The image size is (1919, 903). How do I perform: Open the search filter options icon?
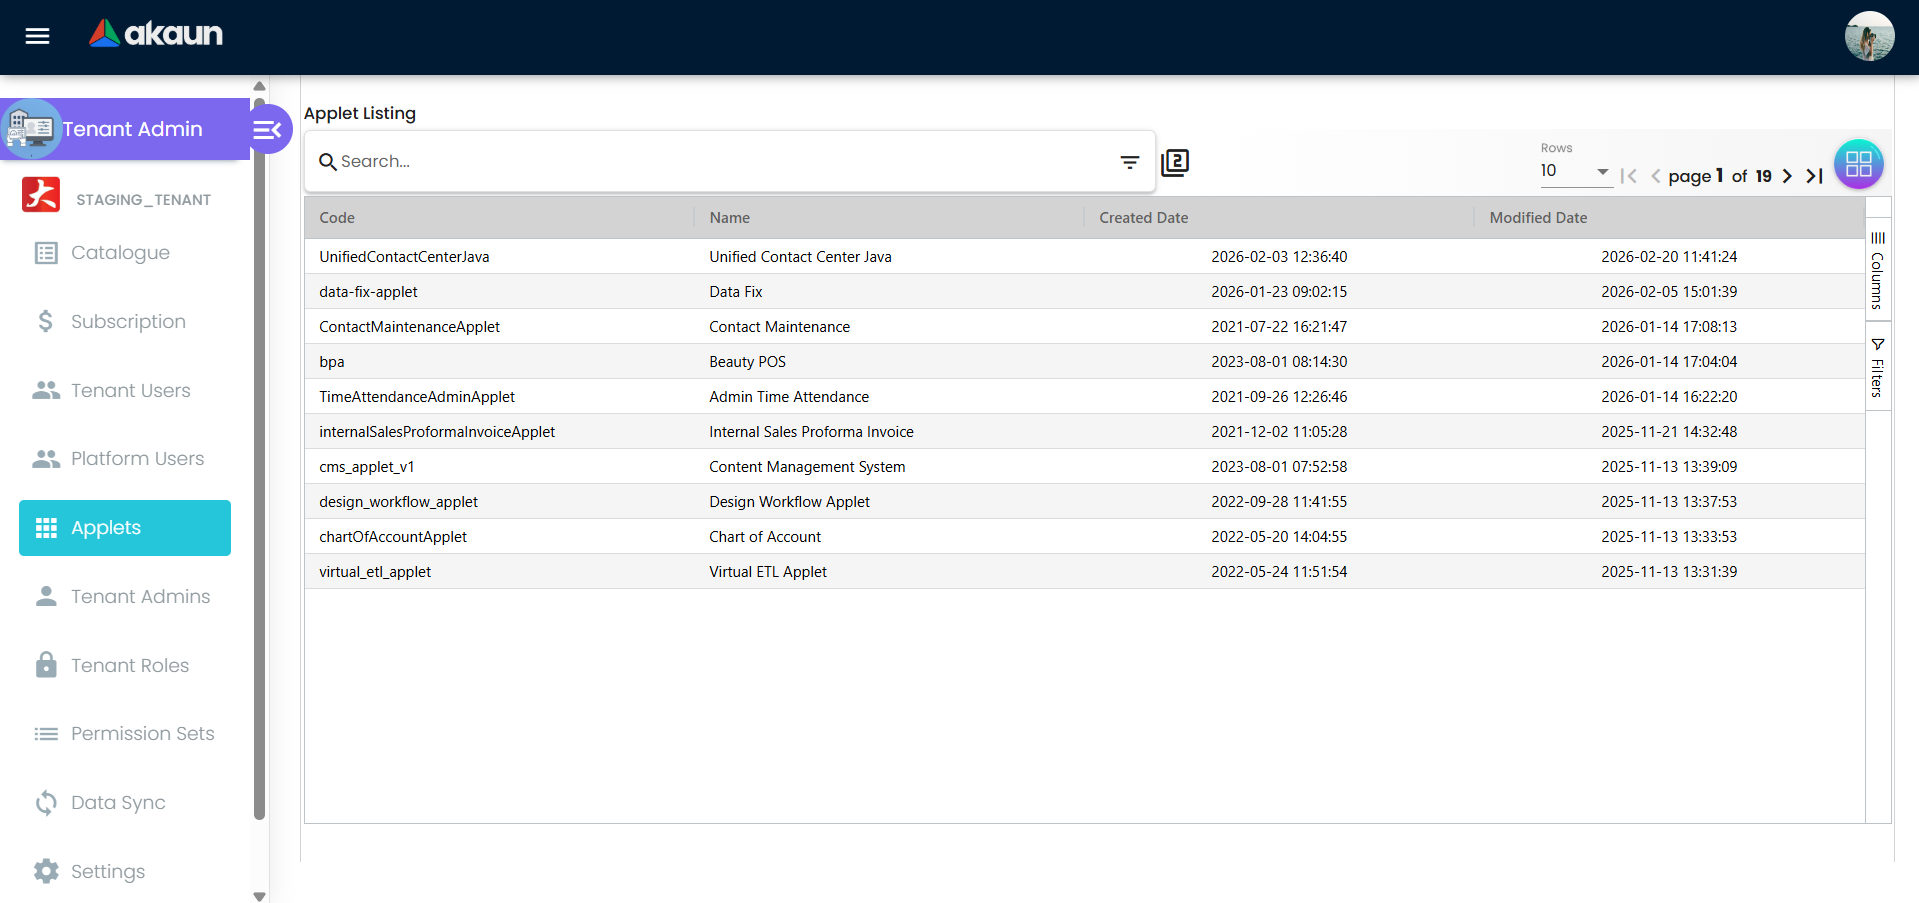coord(1130,162)
